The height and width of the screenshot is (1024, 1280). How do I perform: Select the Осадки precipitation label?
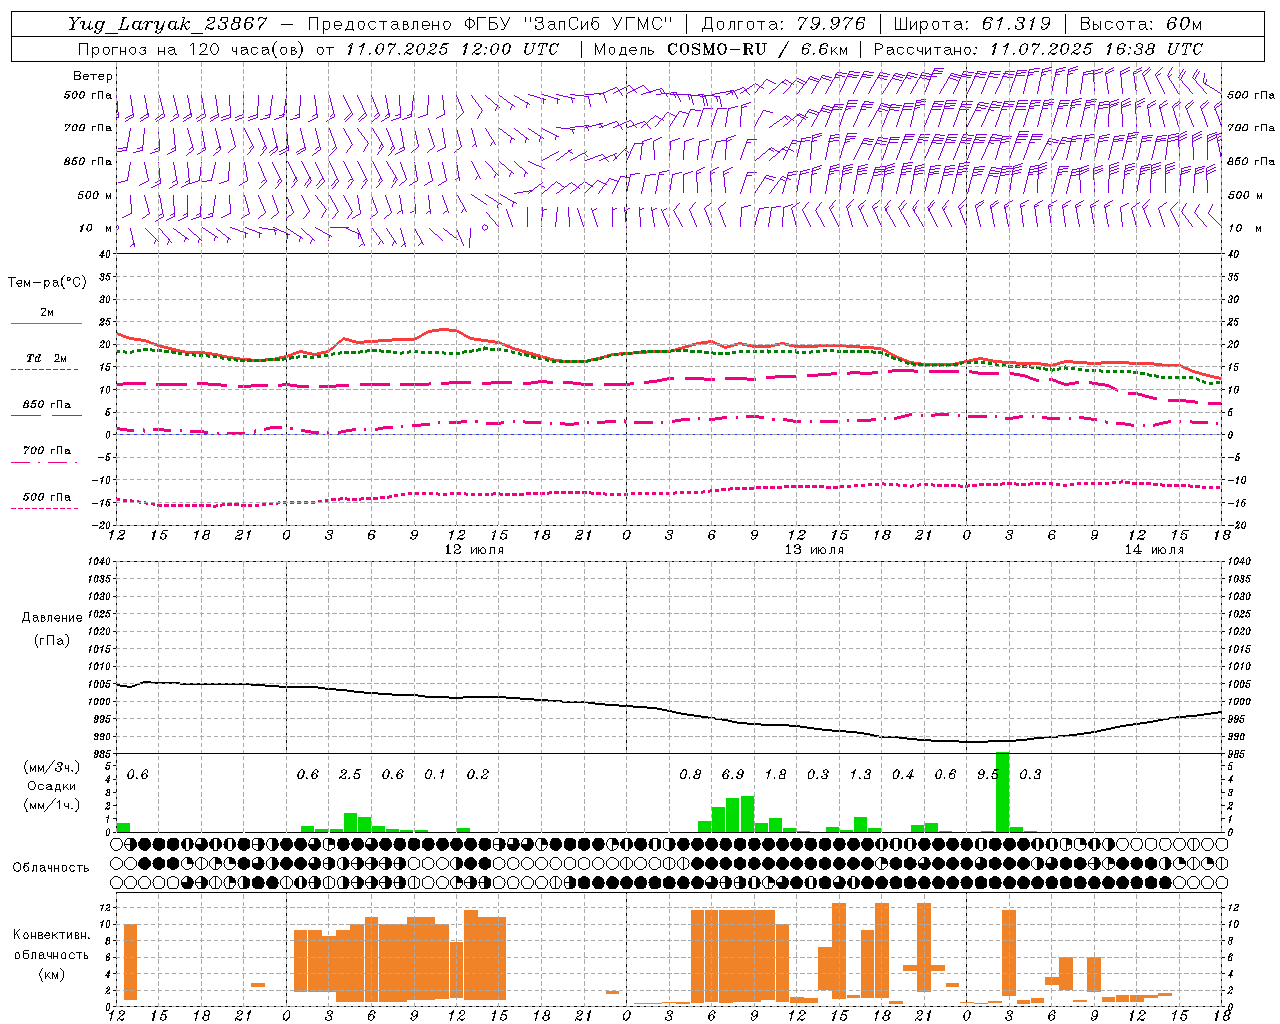point(51,786)
